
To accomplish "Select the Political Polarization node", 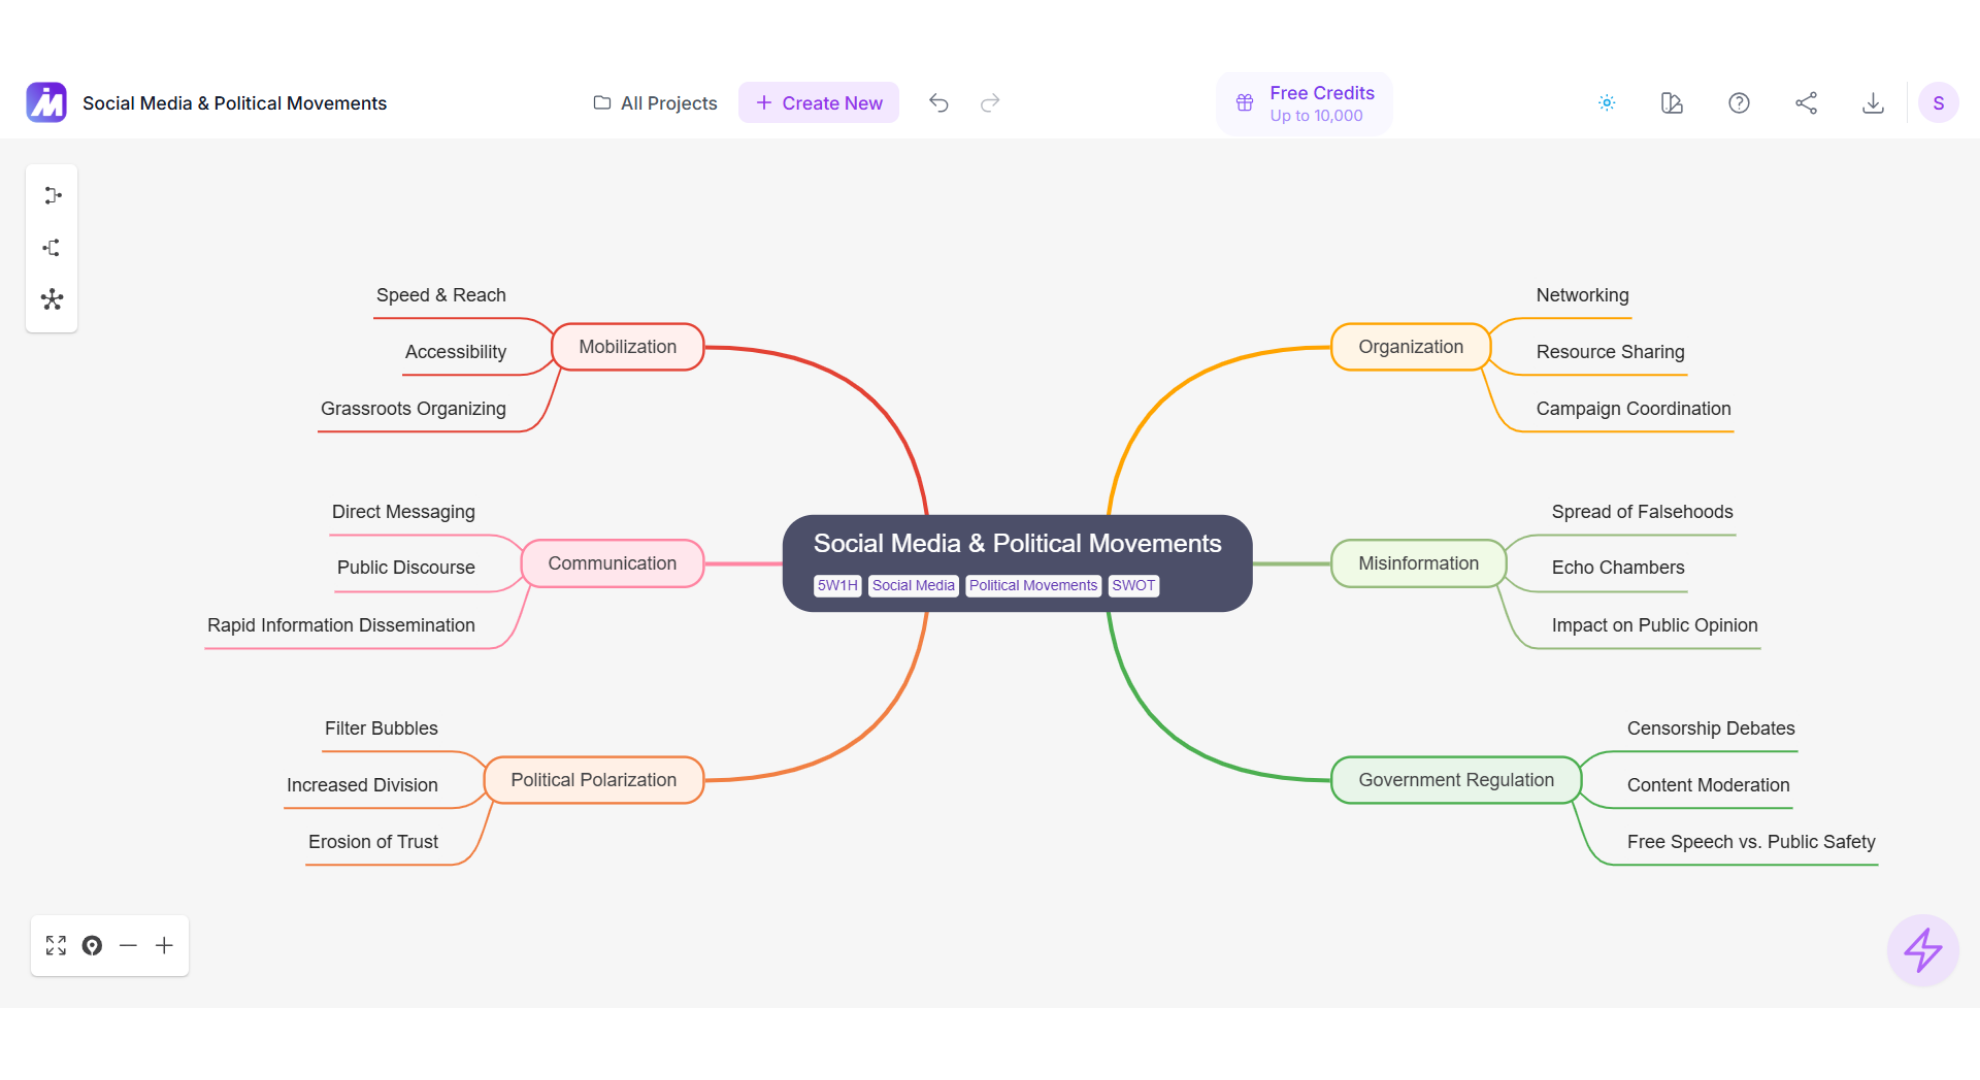I will (x=594, y=780).
